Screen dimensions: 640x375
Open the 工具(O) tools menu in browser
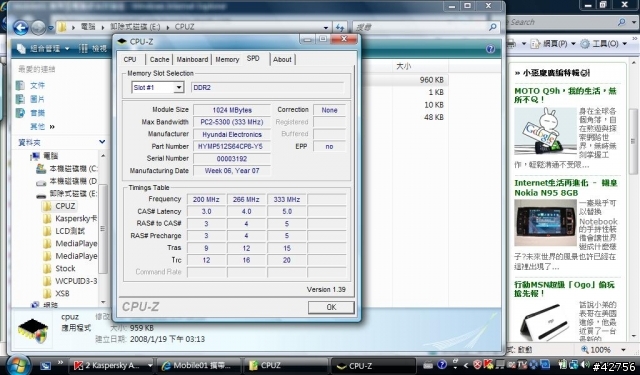(x=604, y=44)
